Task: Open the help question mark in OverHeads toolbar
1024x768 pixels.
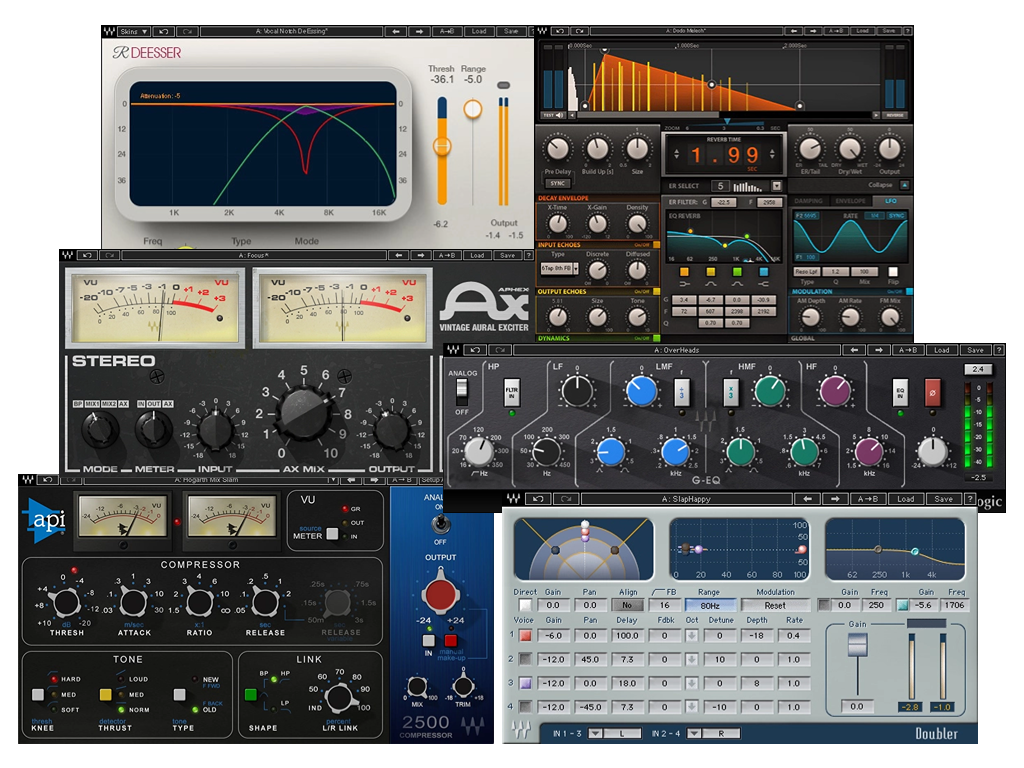Action: point(999,350)
